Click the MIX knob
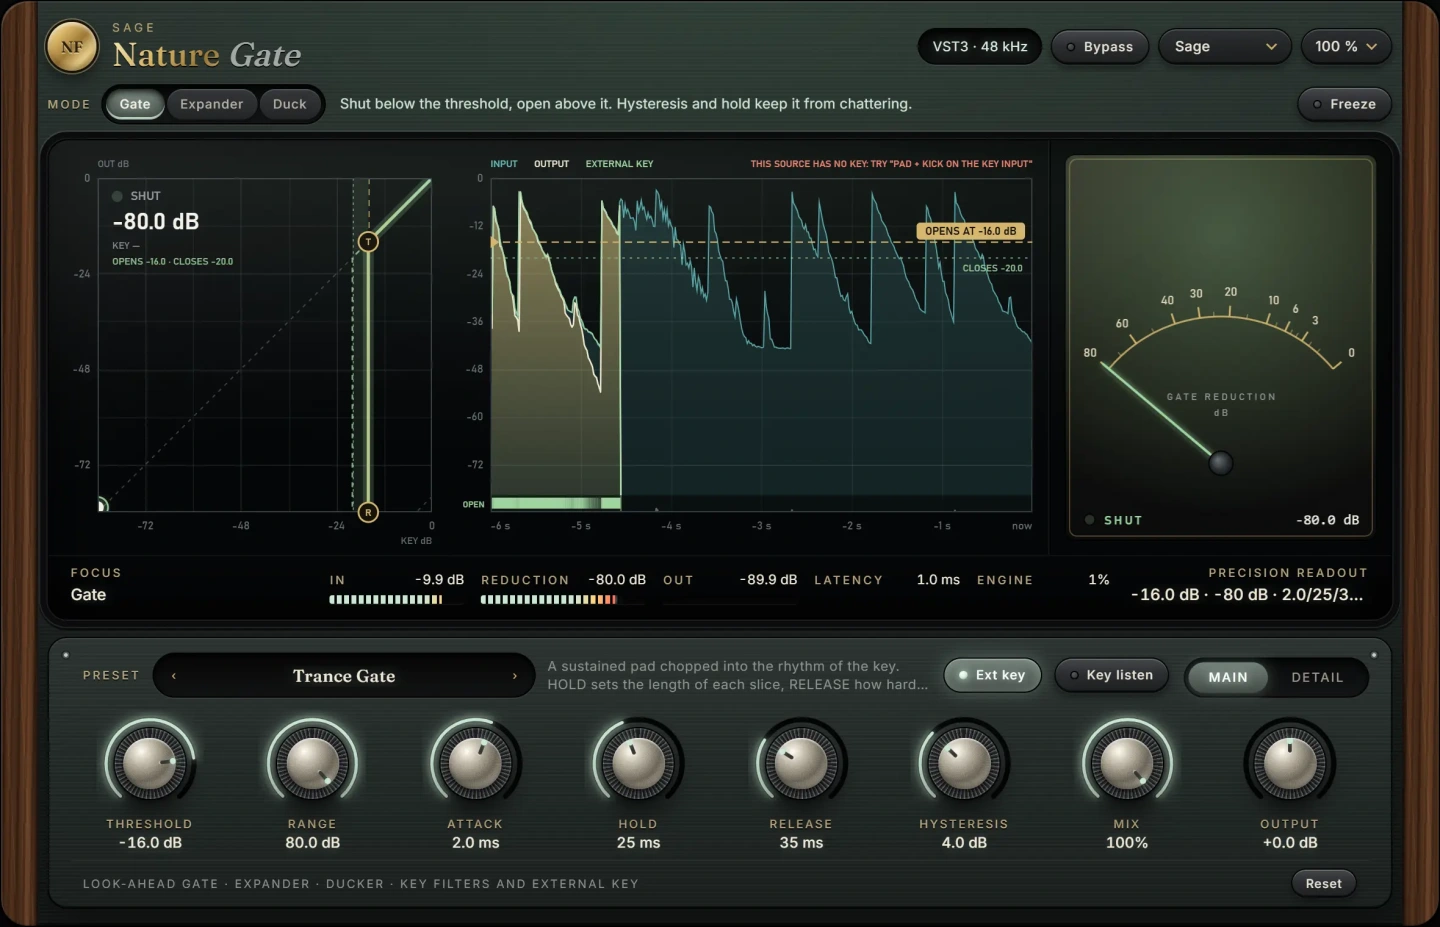Image resolution: width=1440 pixels, height=927 pixels. coord(1127,763)
